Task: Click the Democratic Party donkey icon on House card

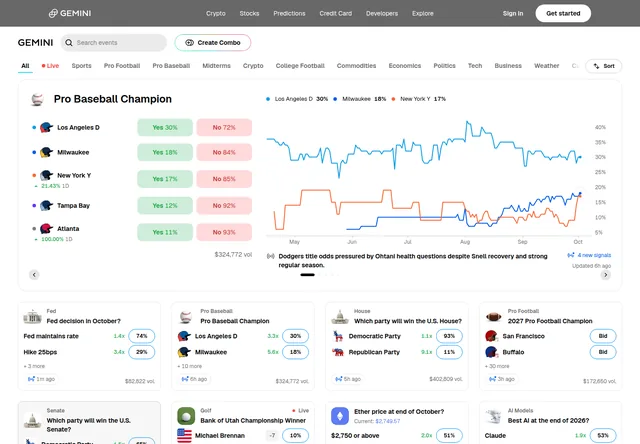Action: point(338,336)
